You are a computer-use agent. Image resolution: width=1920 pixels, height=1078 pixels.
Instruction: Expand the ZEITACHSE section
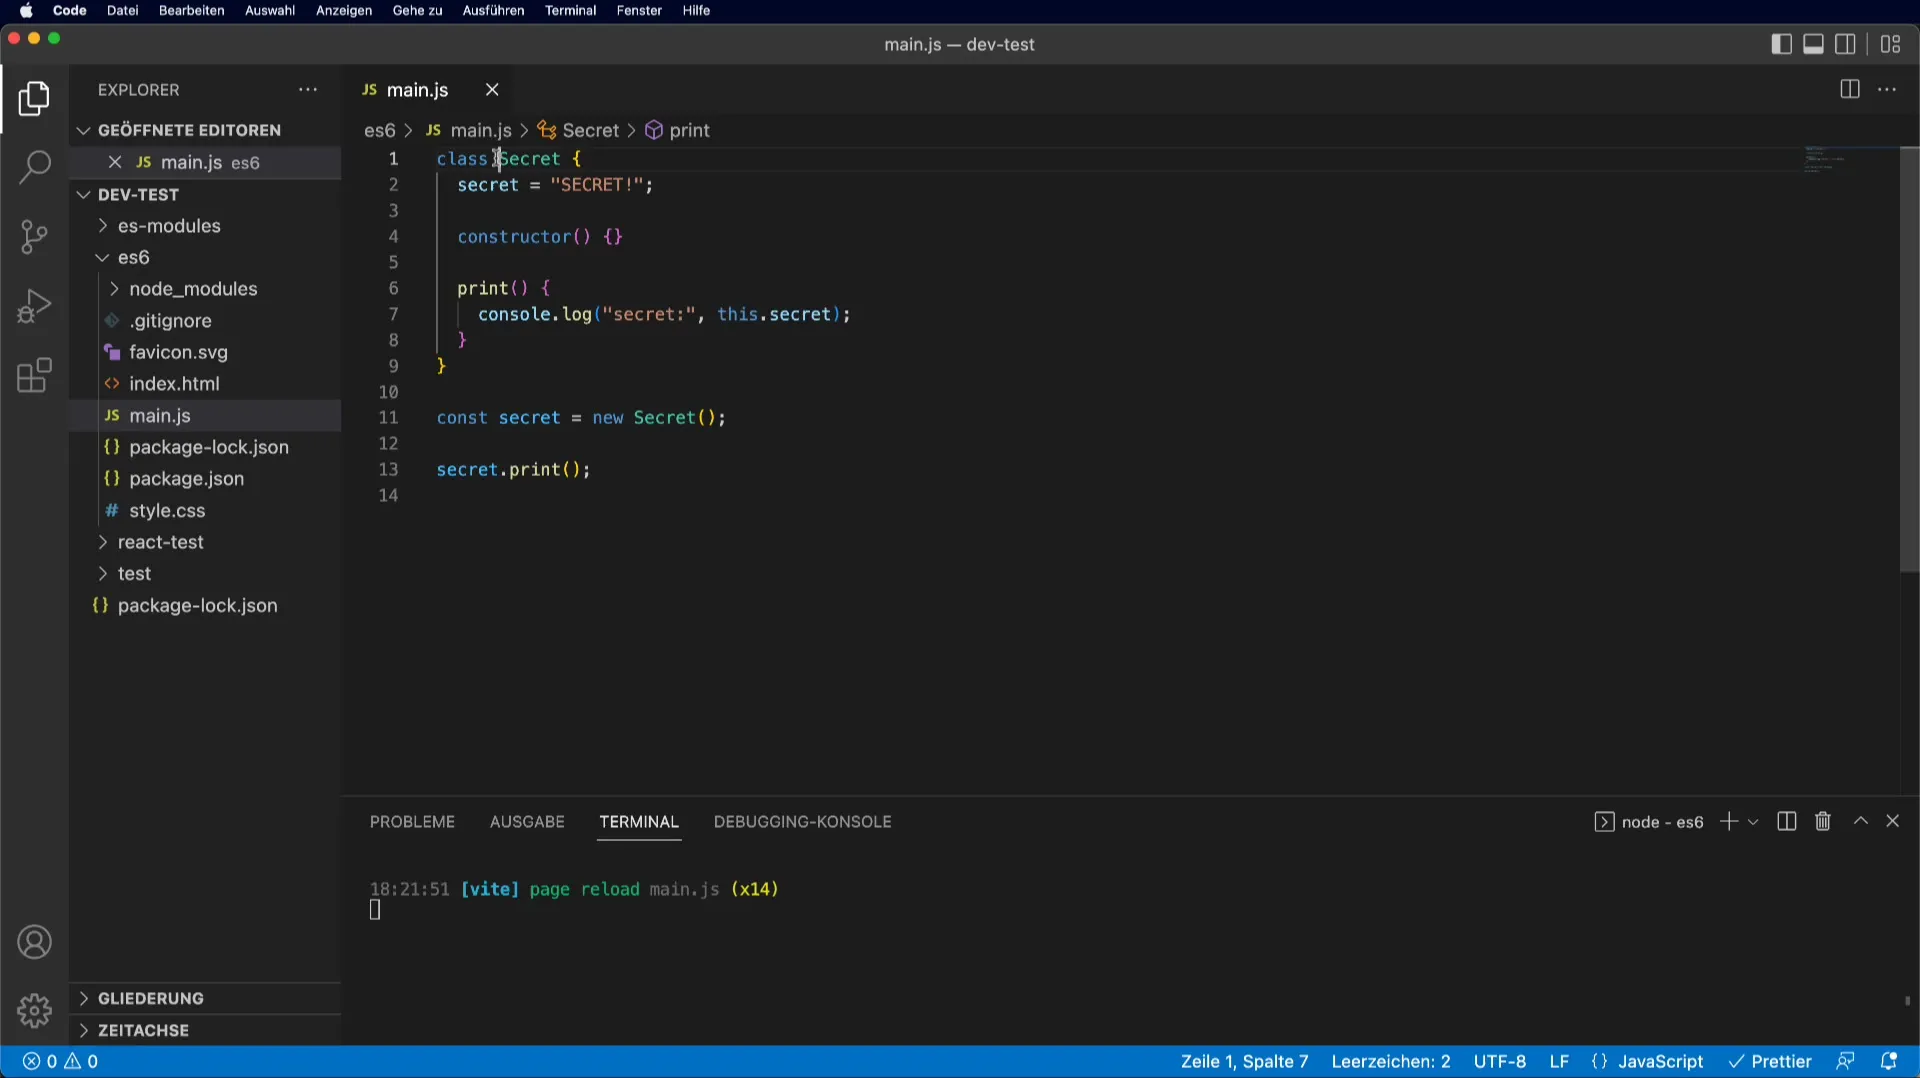(205, 1030)
